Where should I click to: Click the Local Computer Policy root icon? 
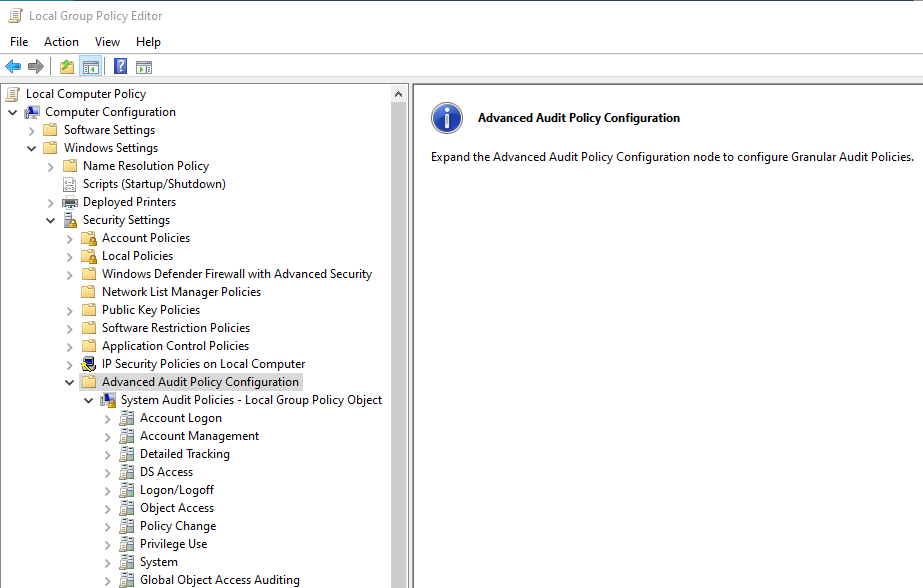[13, 94]
